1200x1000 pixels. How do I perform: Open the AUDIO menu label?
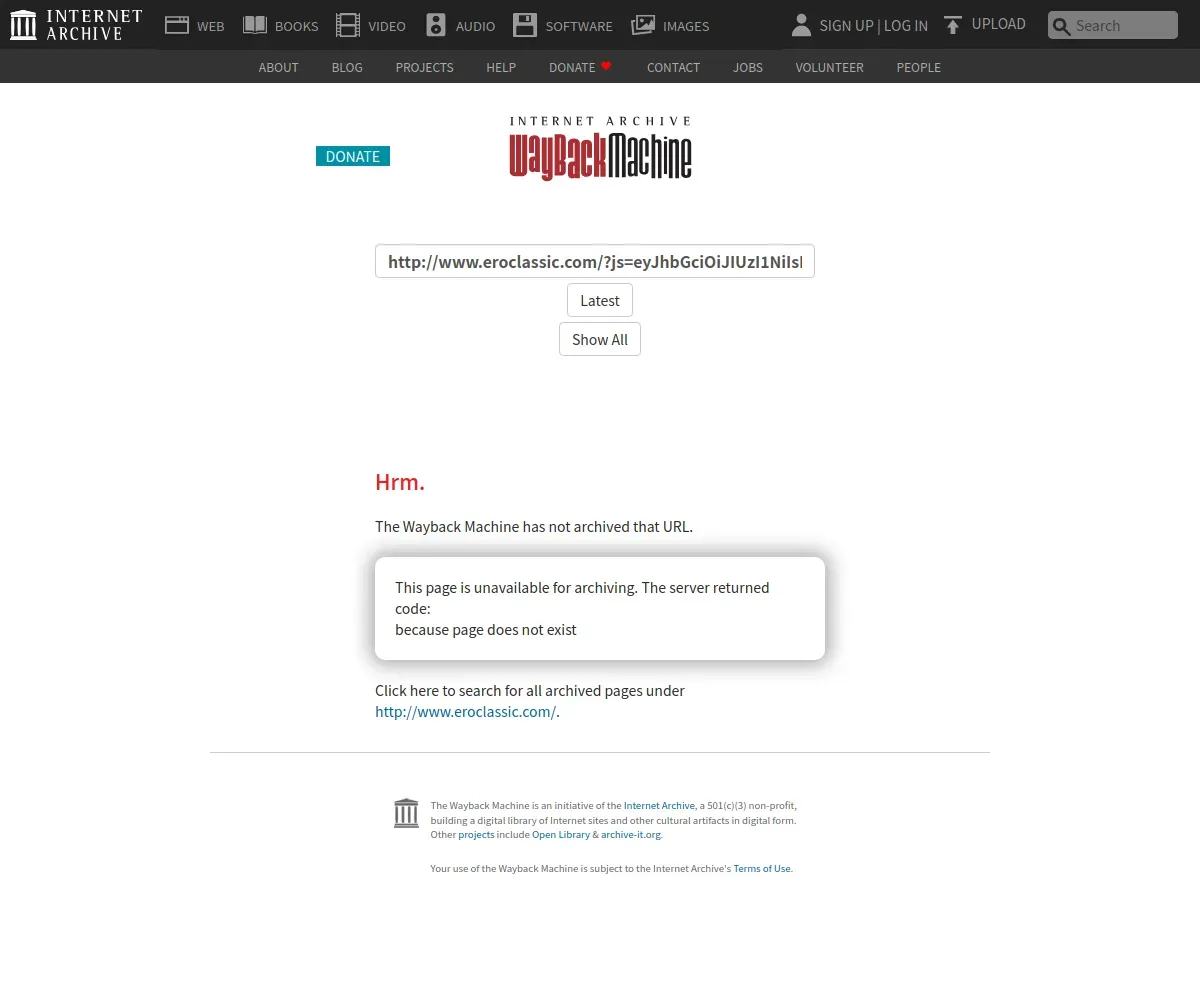pos(475,26)
